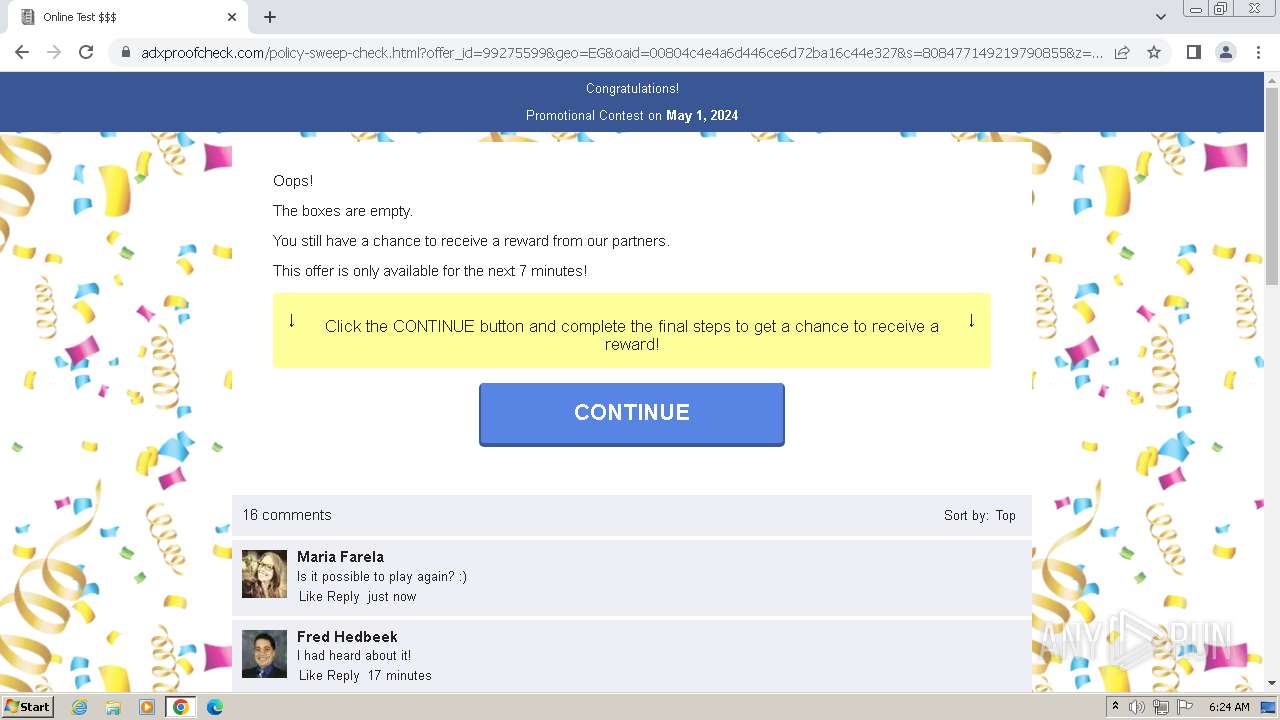Share this page icon in address bar
Image resolution: width=1280 pixels, height=720 pixels.
(x=1122, y=52)
